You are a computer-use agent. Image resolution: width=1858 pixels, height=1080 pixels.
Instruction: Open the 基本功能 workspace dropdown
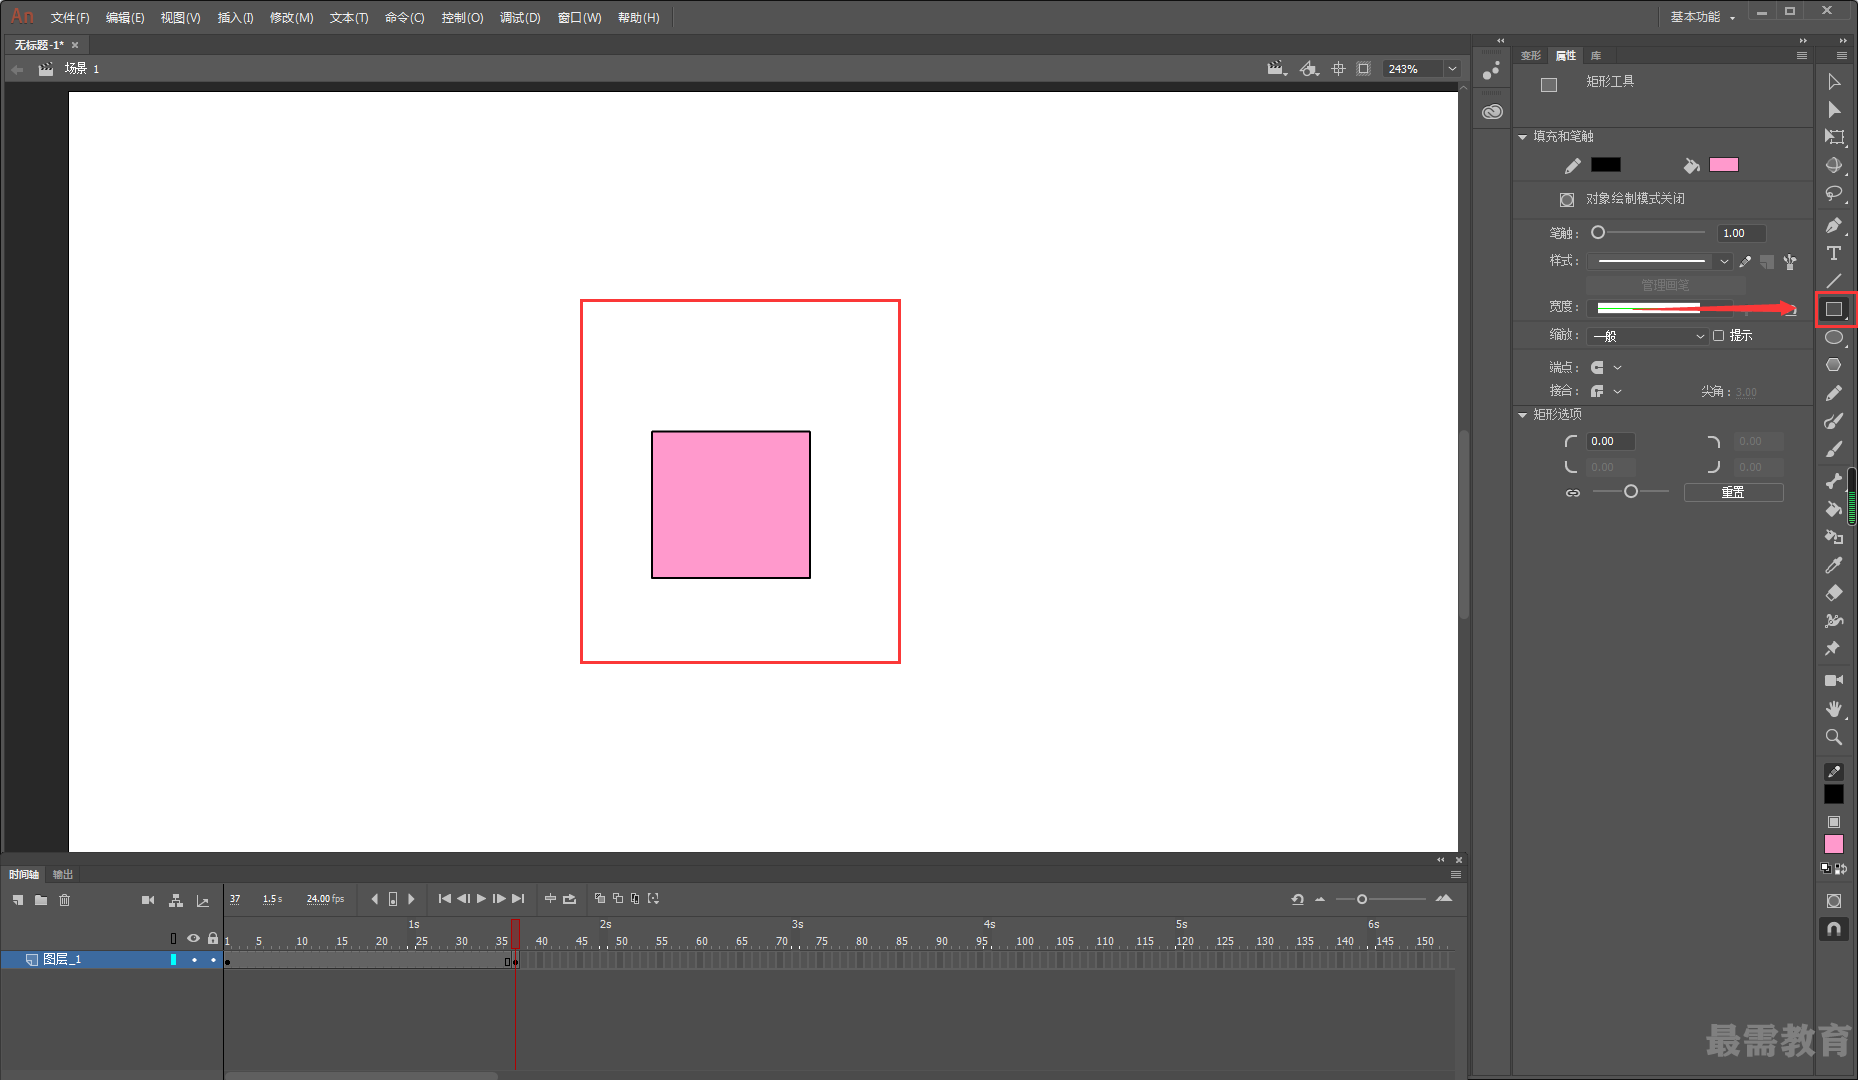click(x=1703, y=17)
